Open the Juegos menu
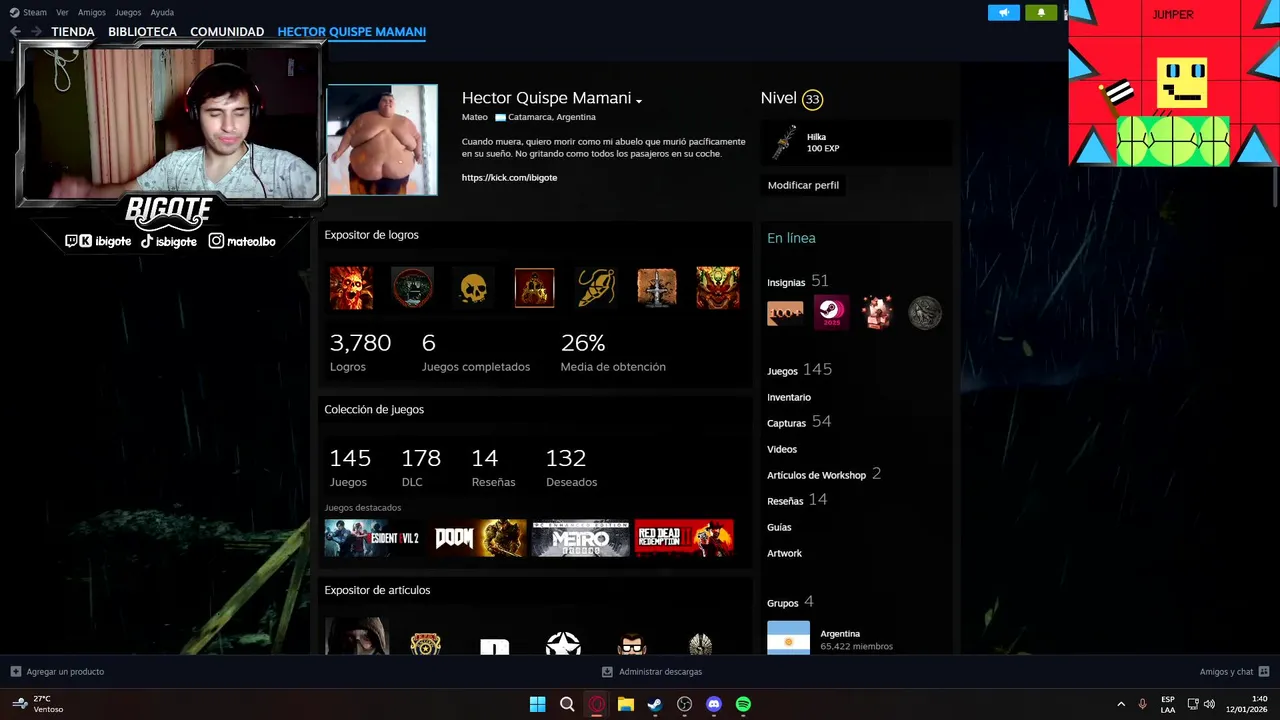The height and width of the screenshot is (720, 1280). pyautogui.click(x=128, y=12)
